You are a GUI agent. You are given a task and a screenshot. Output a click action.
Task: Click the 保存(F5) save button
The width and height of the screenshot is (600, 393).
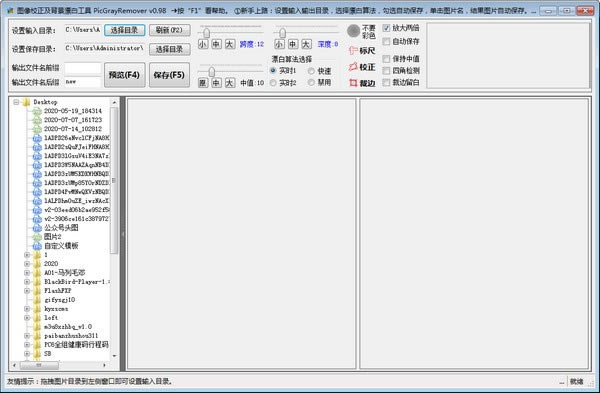(170, 75)
